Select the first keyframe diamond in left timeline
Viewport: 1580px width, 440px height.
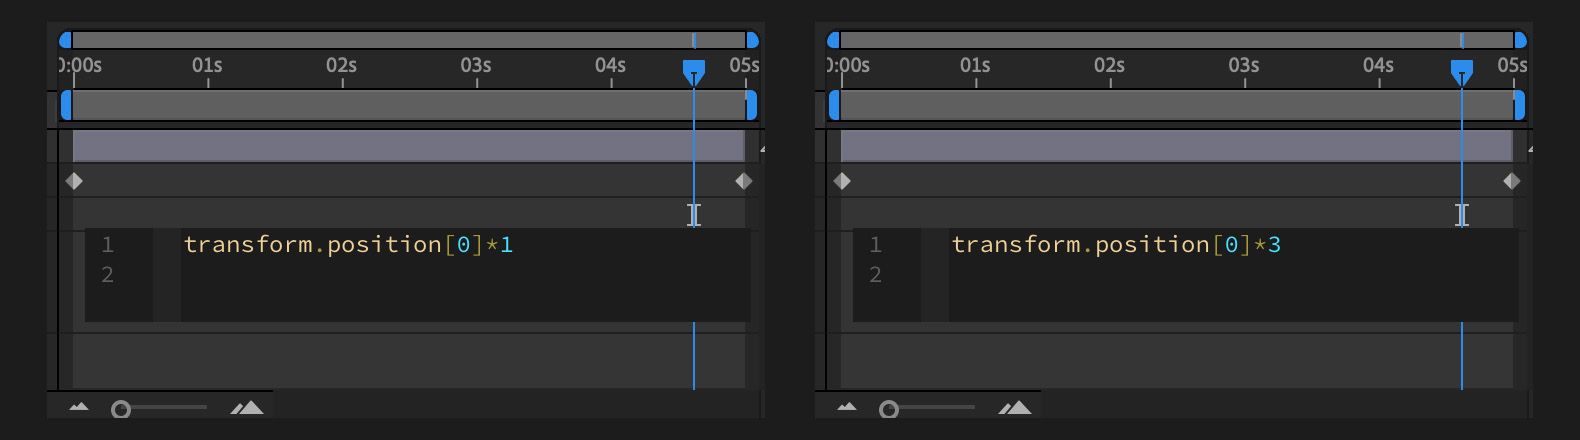click(x=74, y=181)
